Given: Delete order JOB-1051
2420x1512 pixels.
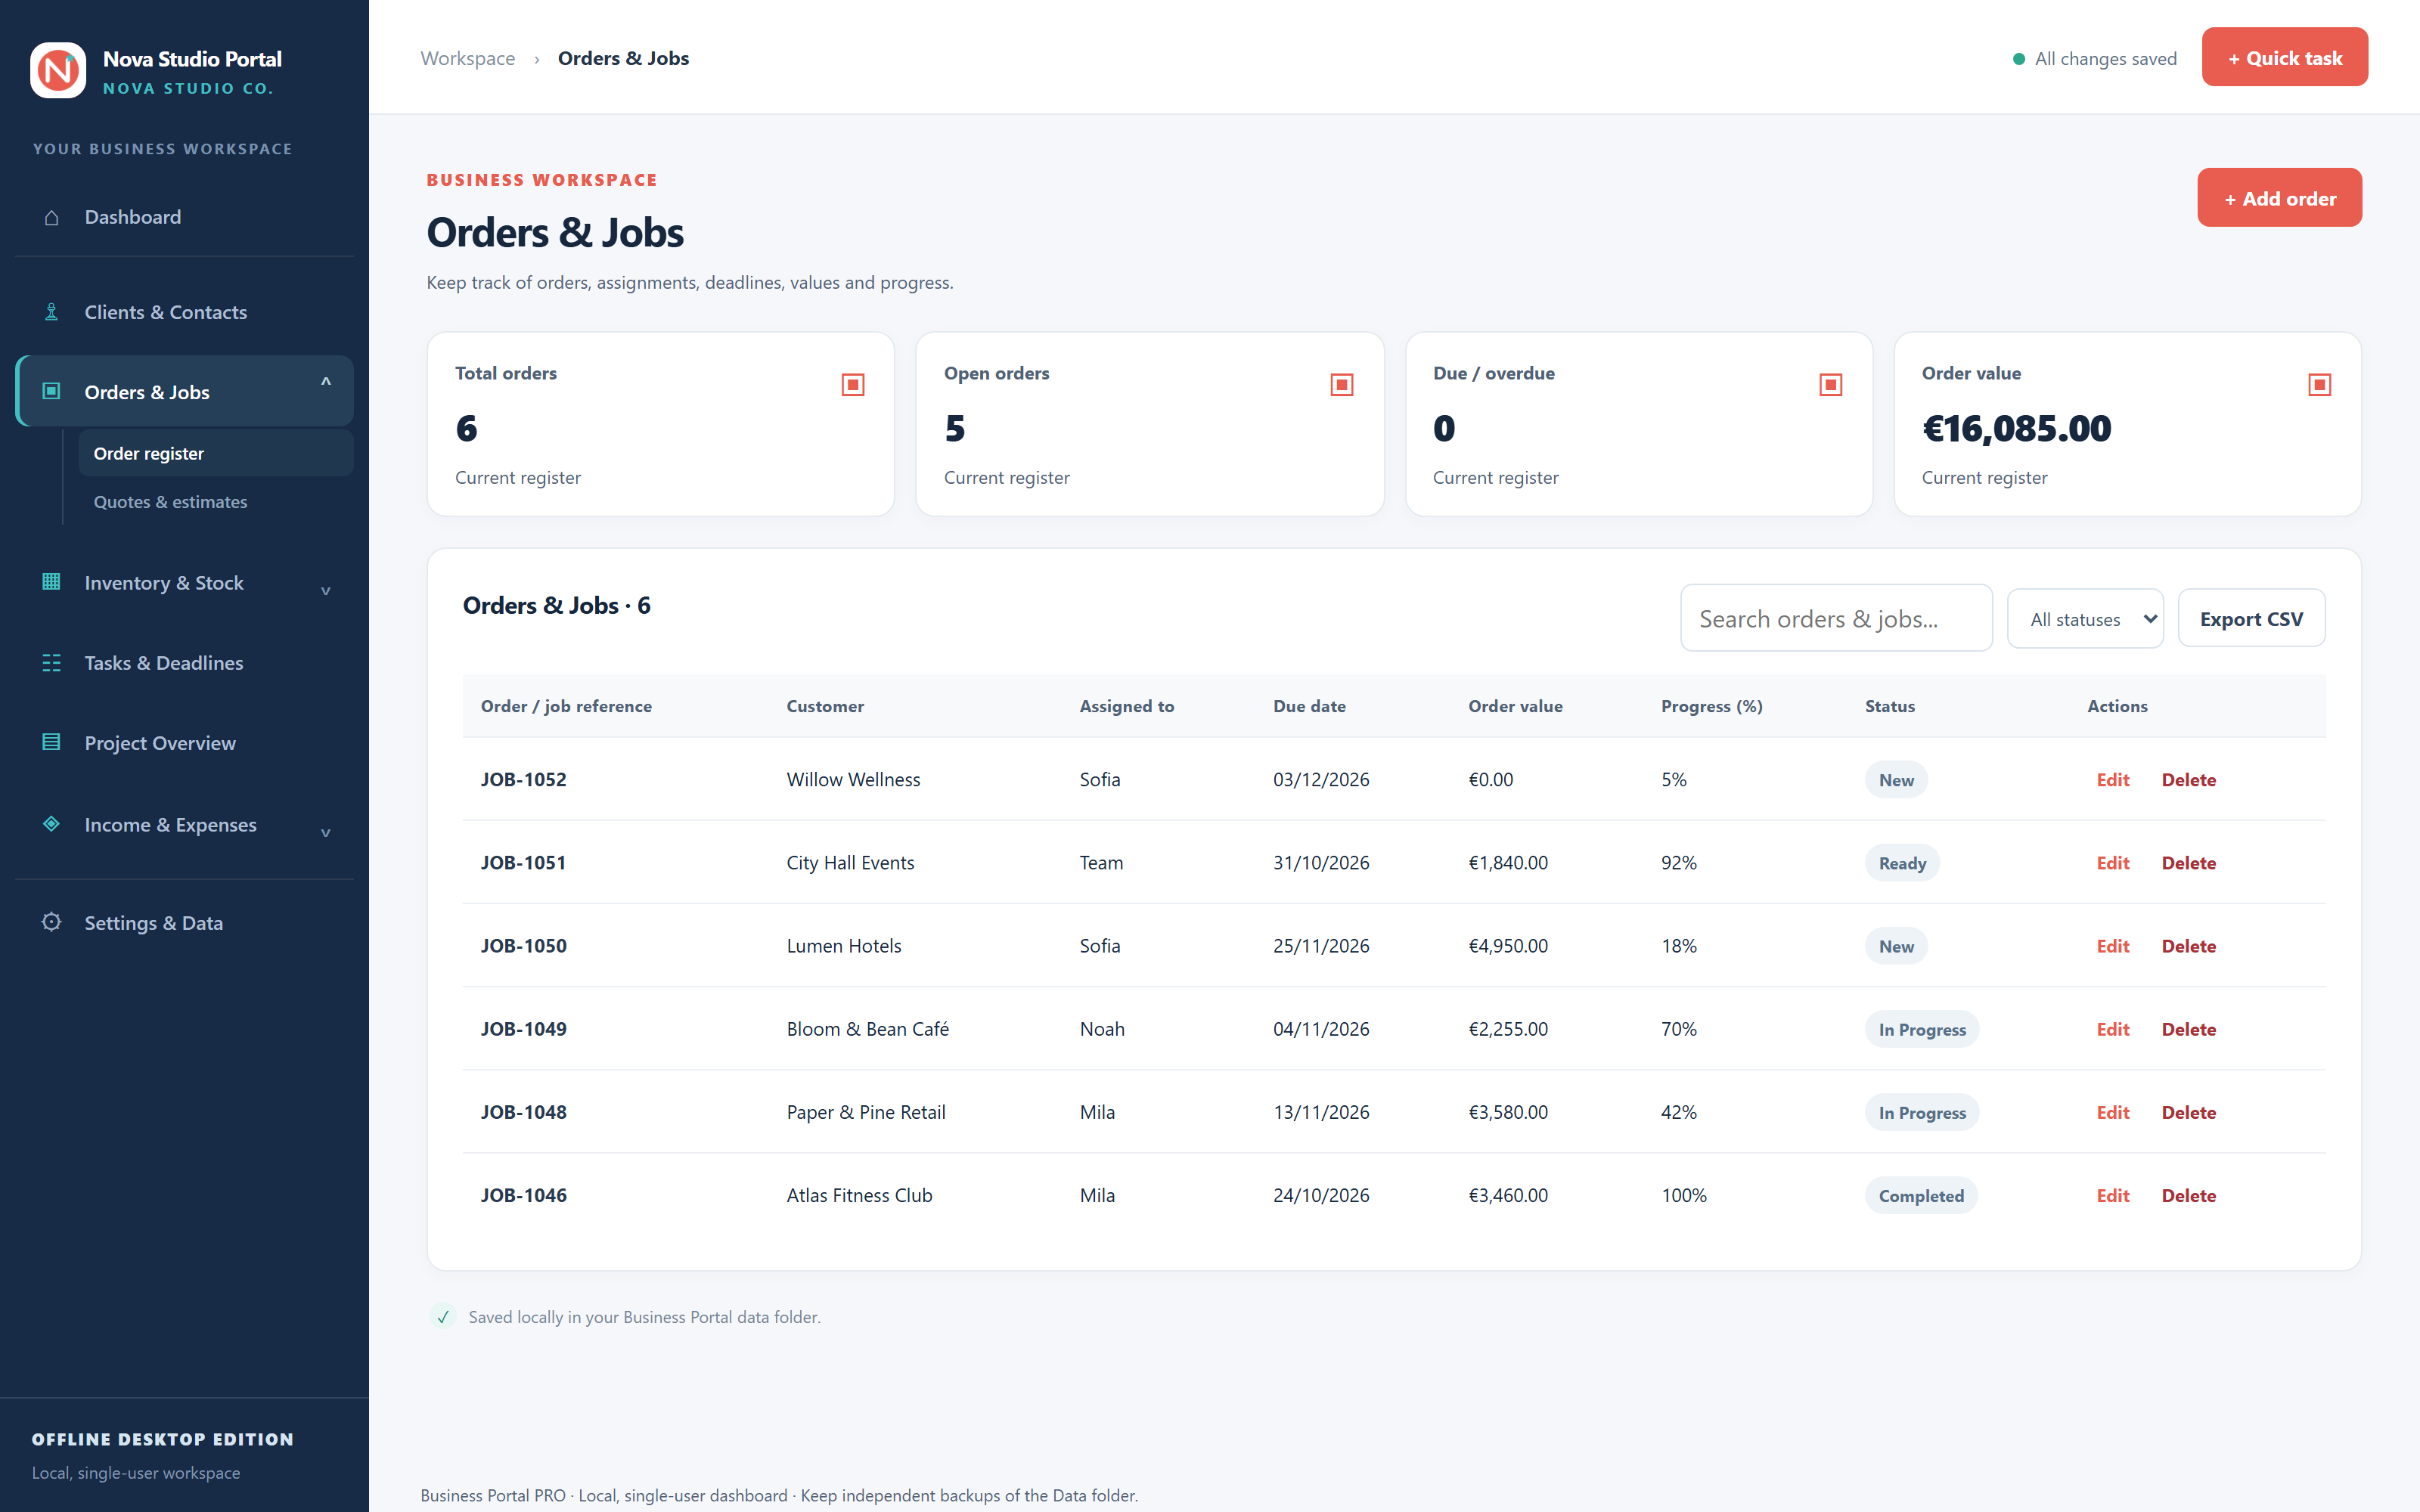Looking at the screenshot, I should 2188,862.
